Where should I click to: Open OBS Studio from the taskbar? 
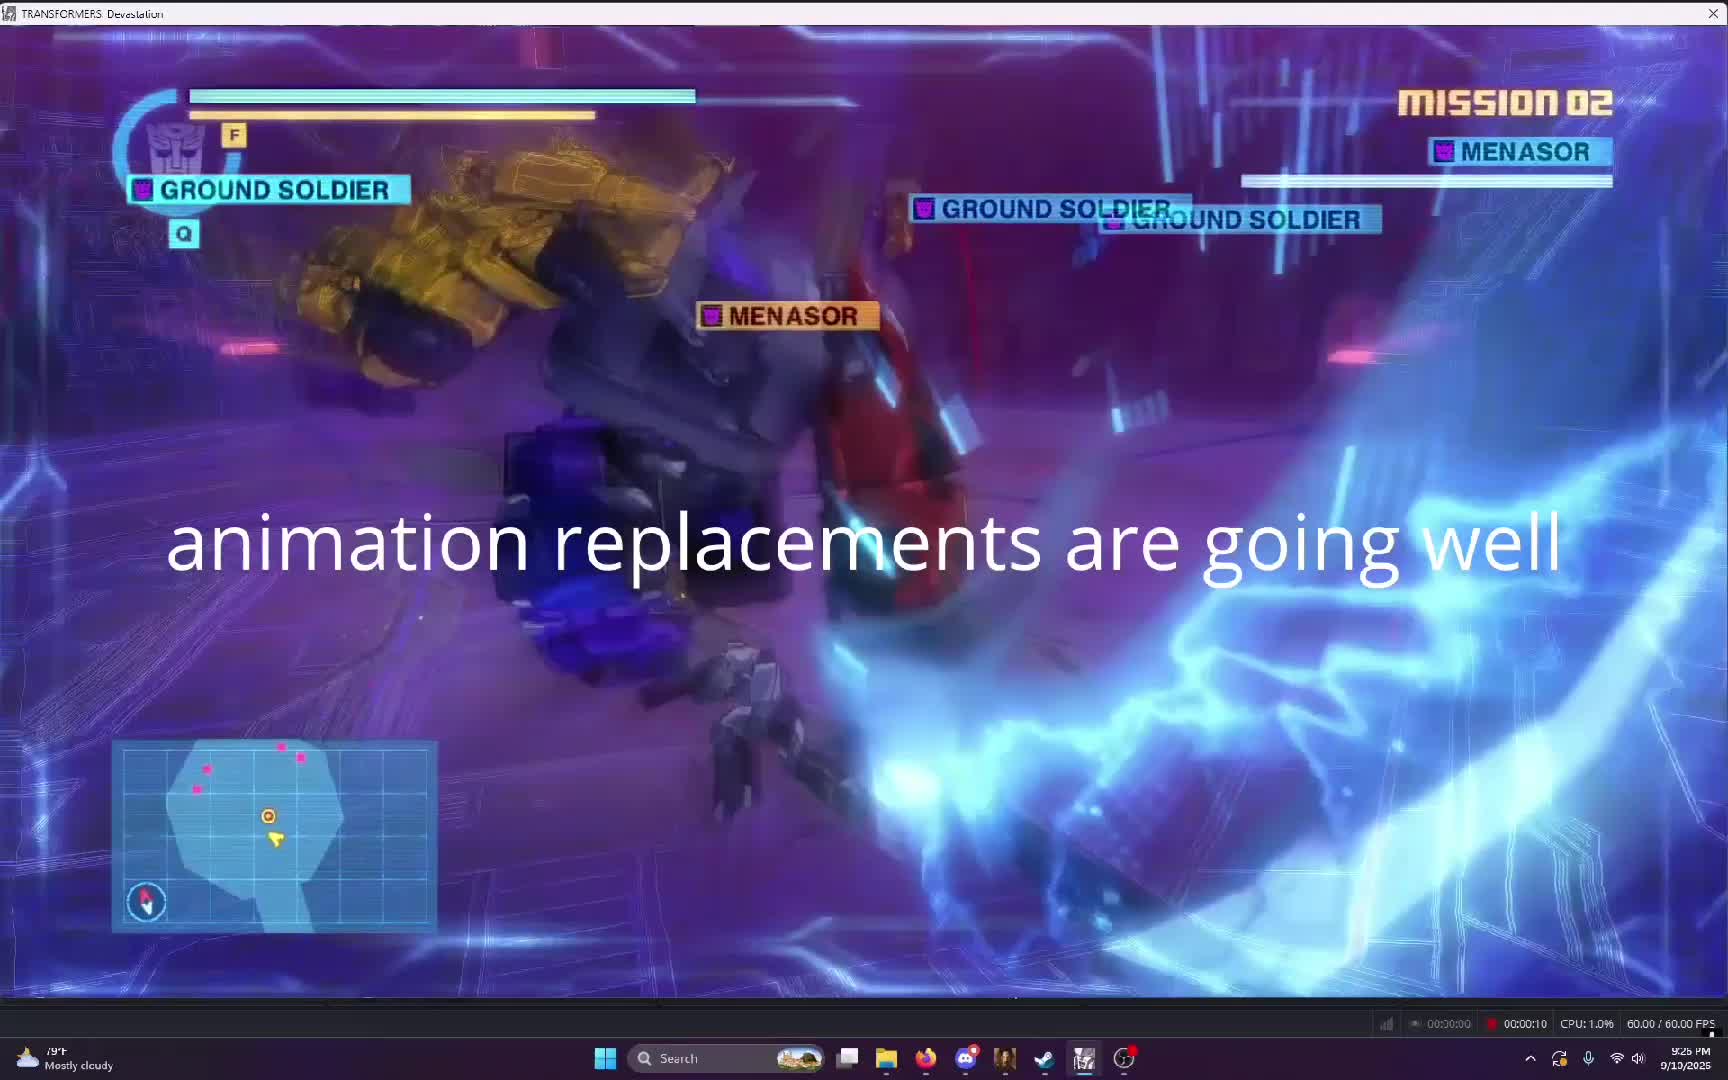coord(1124,1058)
